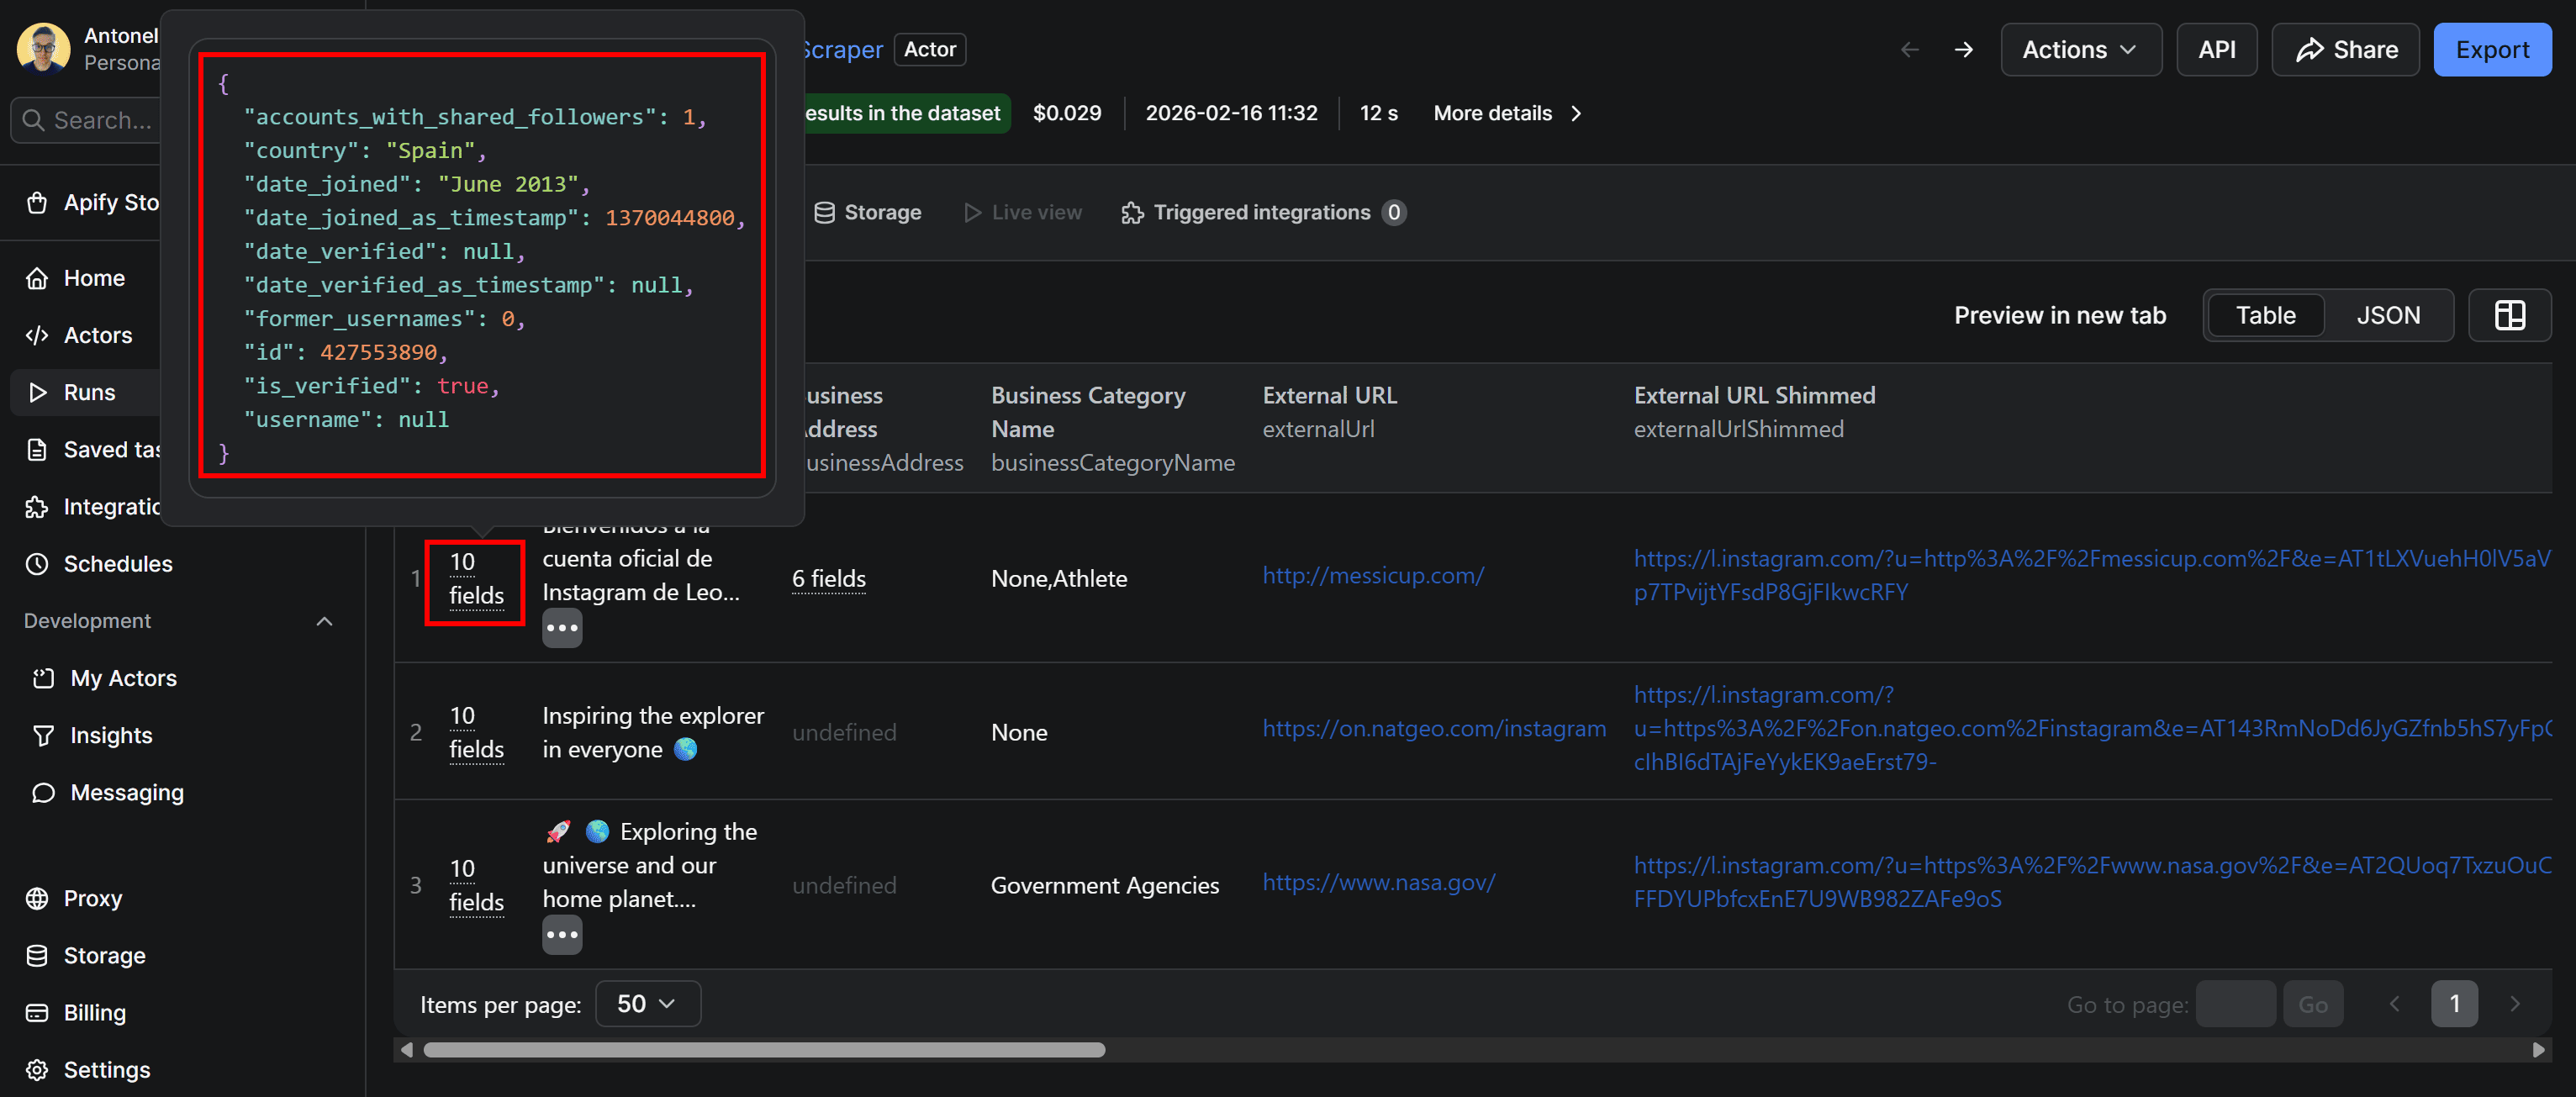This screenshot has width=2576, height=1097.
Task: Open Insights via its funnel icon
Action: 43,735
